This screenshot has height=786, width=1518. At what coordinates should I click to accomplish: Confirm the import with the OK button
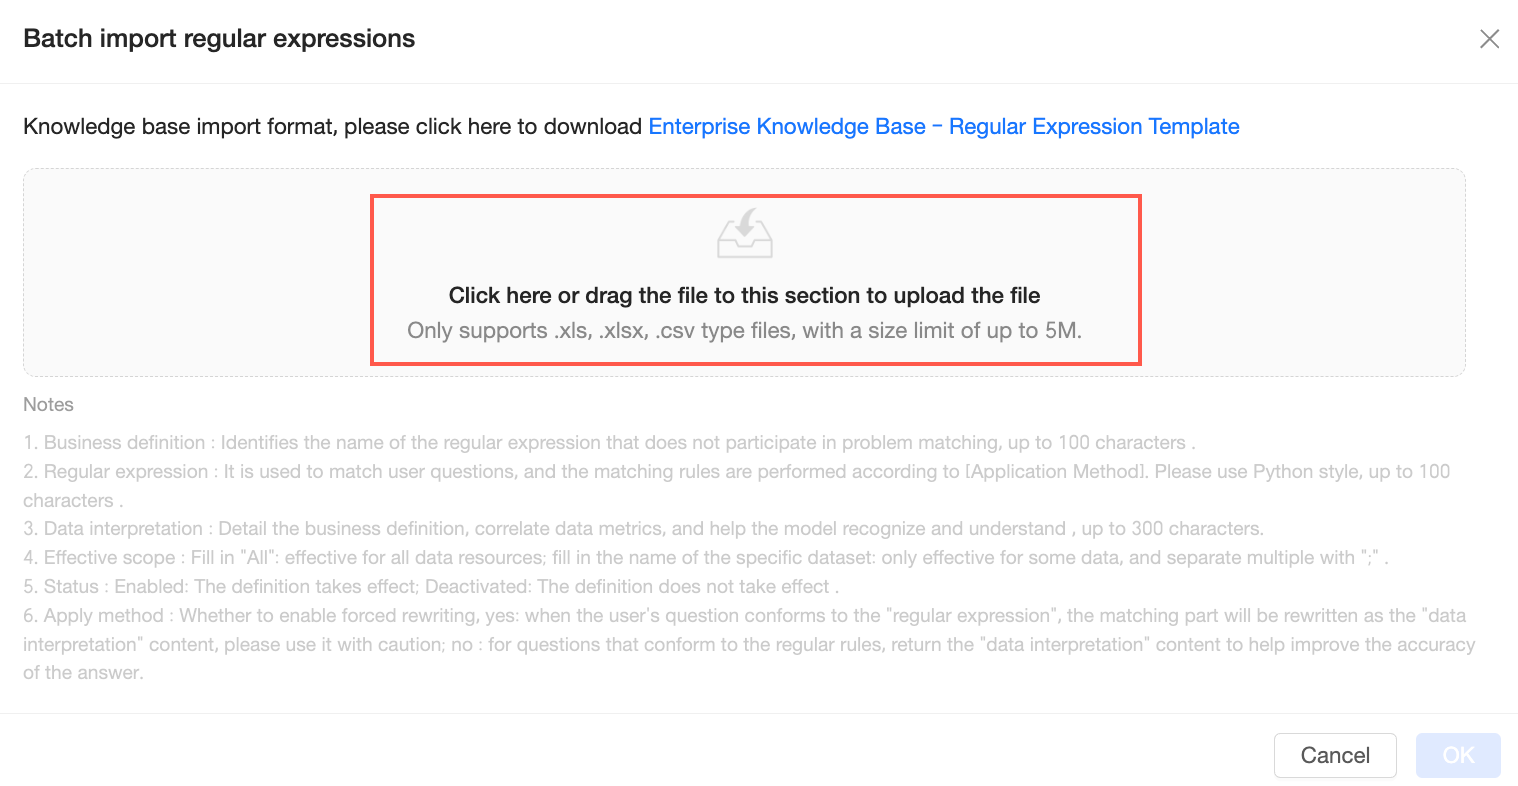(1457, 755)
